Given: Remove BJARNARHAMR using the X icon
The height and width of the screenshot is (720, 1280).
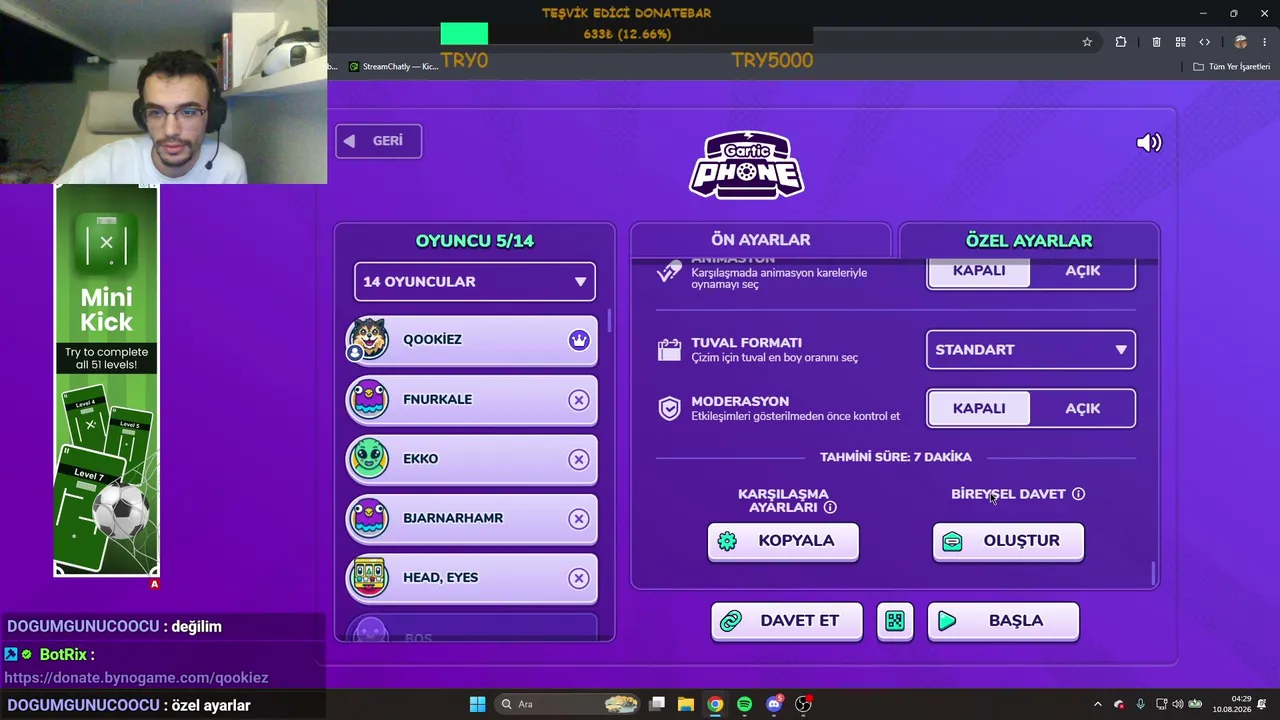Looking at the screenshot, I should click(x=579, y=519).
